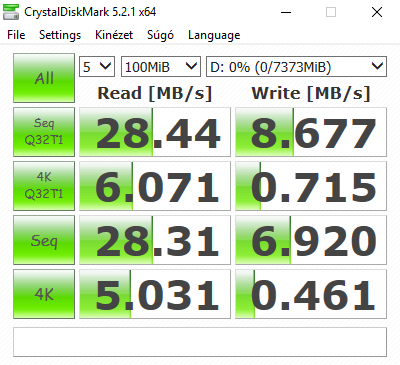400x365 pixels.
Task: Open the Language menu
Action: coord(214,35)
